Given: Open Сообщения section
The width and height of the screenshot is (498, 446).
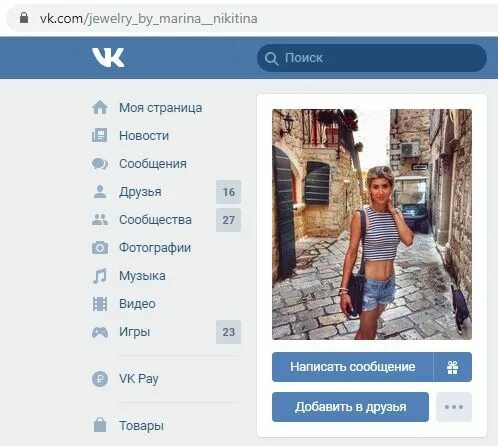Looking at the screenshot, I should tap(153, 164).
